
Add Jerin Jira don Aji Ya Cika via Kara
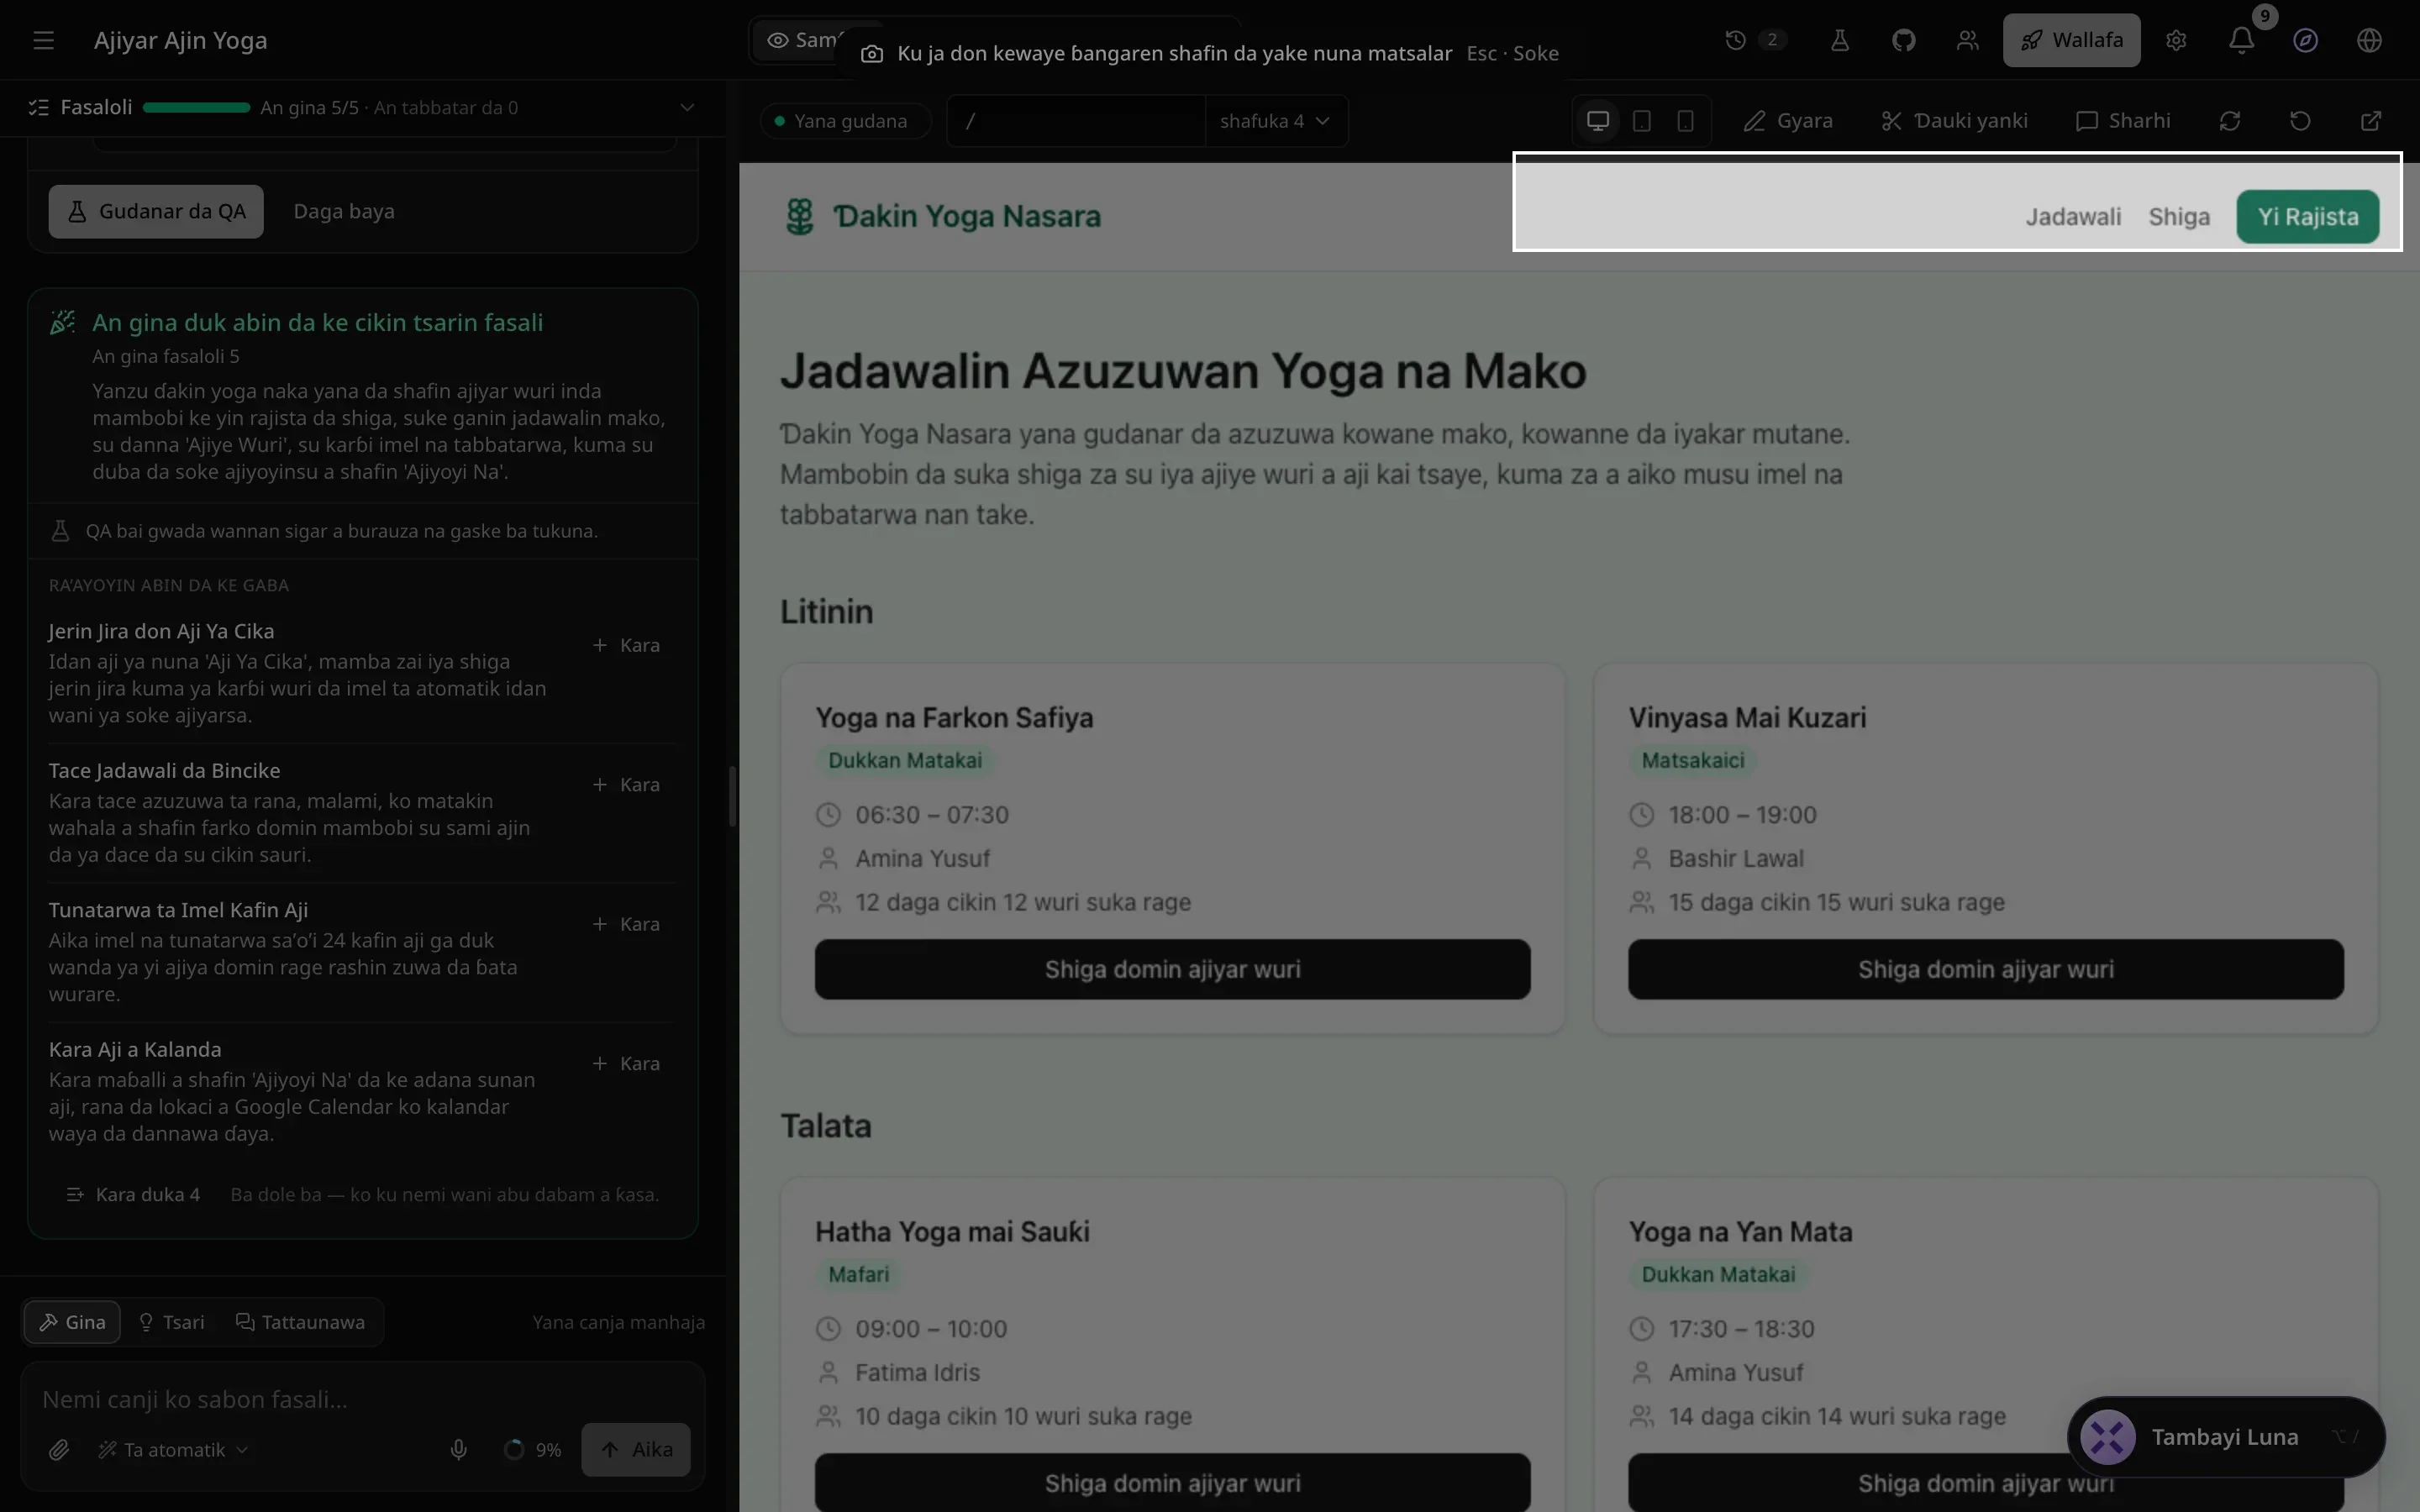click(626, 645)
